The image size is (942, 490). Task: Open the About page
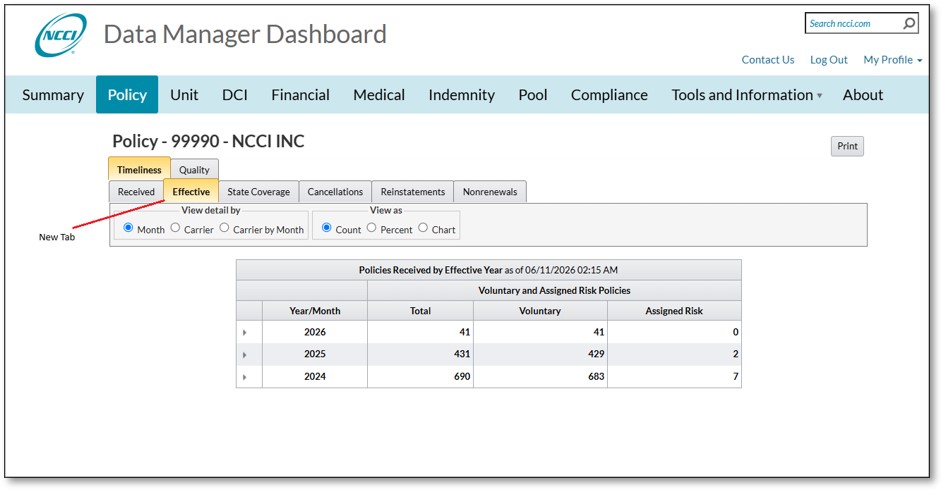(863, 95)
